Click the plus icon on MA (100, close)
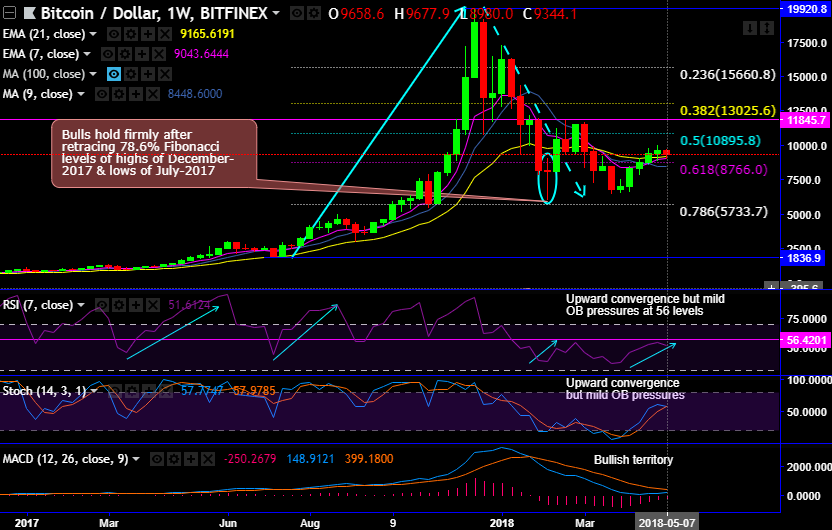 tap(148, 74)
